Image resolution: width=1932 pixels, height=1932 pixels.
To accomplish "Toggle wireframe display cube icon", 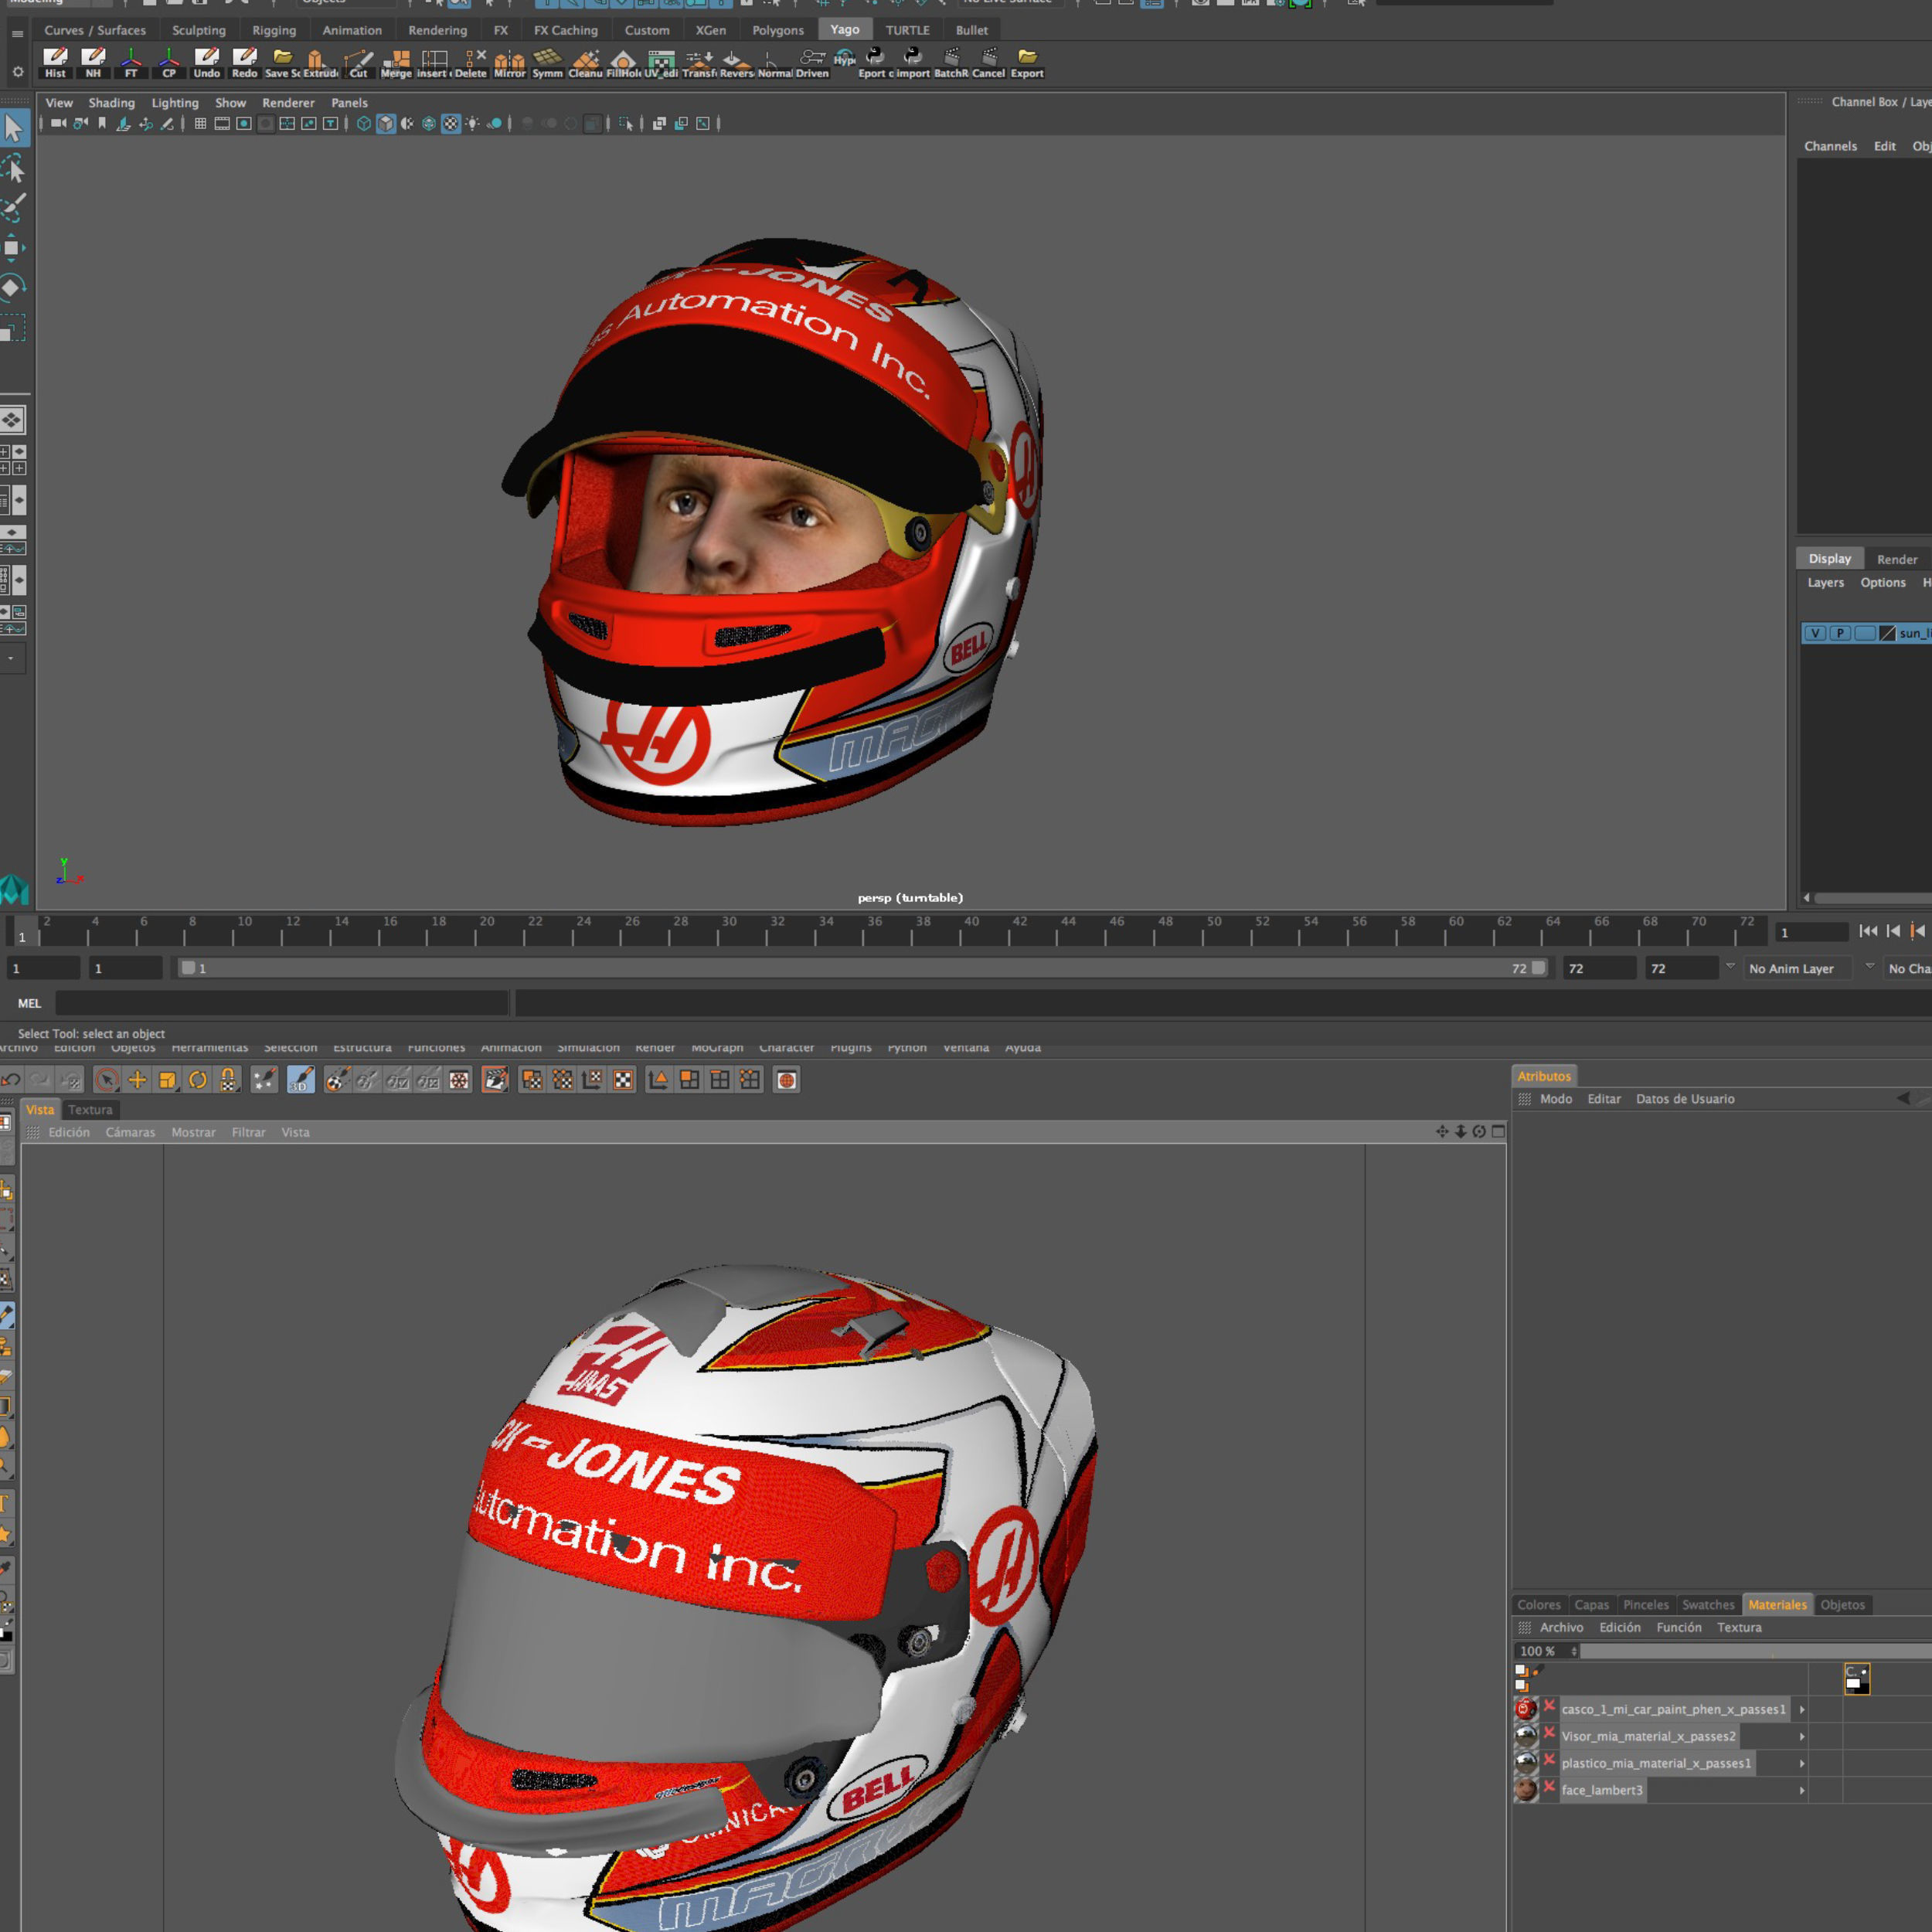I will pyautogui.click(x=364, y=124).
